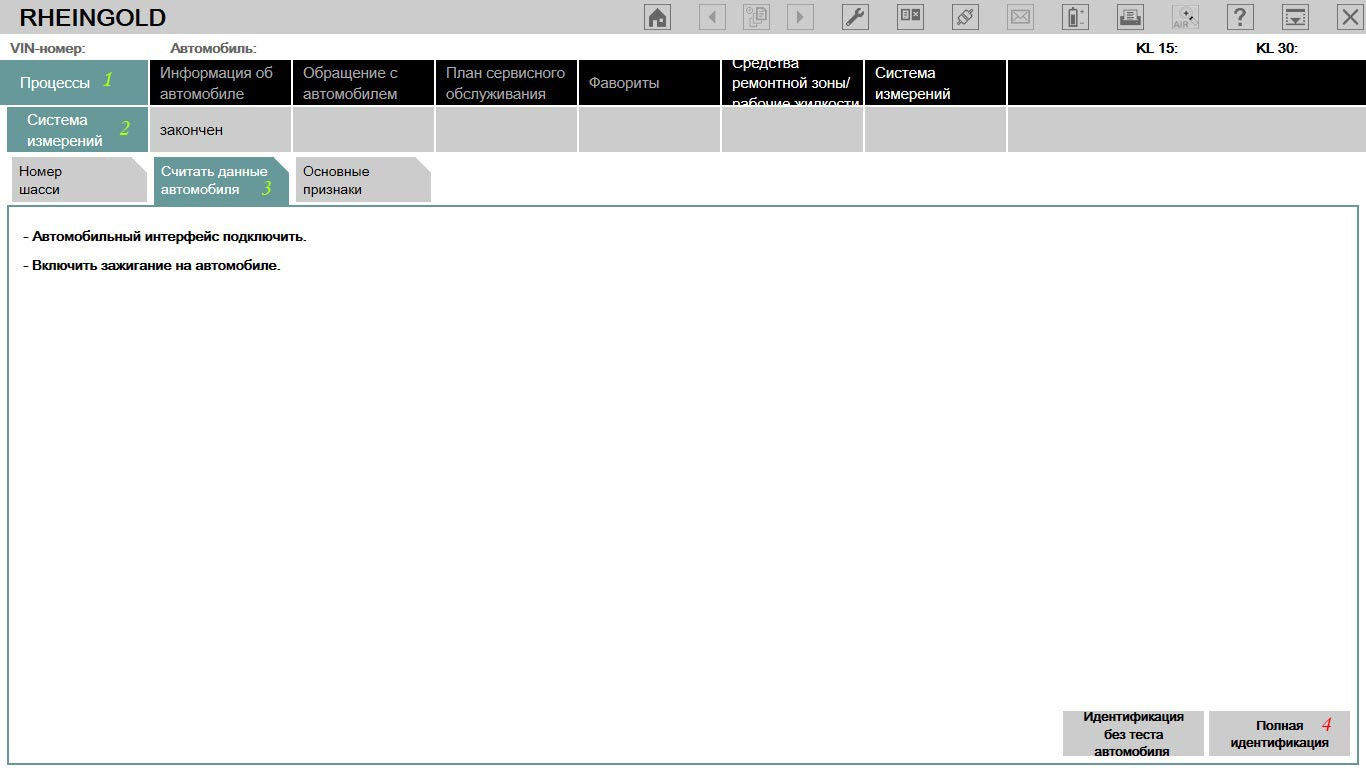Click the KL 30 status label
1366x768 pixels.
point(1277,48)
